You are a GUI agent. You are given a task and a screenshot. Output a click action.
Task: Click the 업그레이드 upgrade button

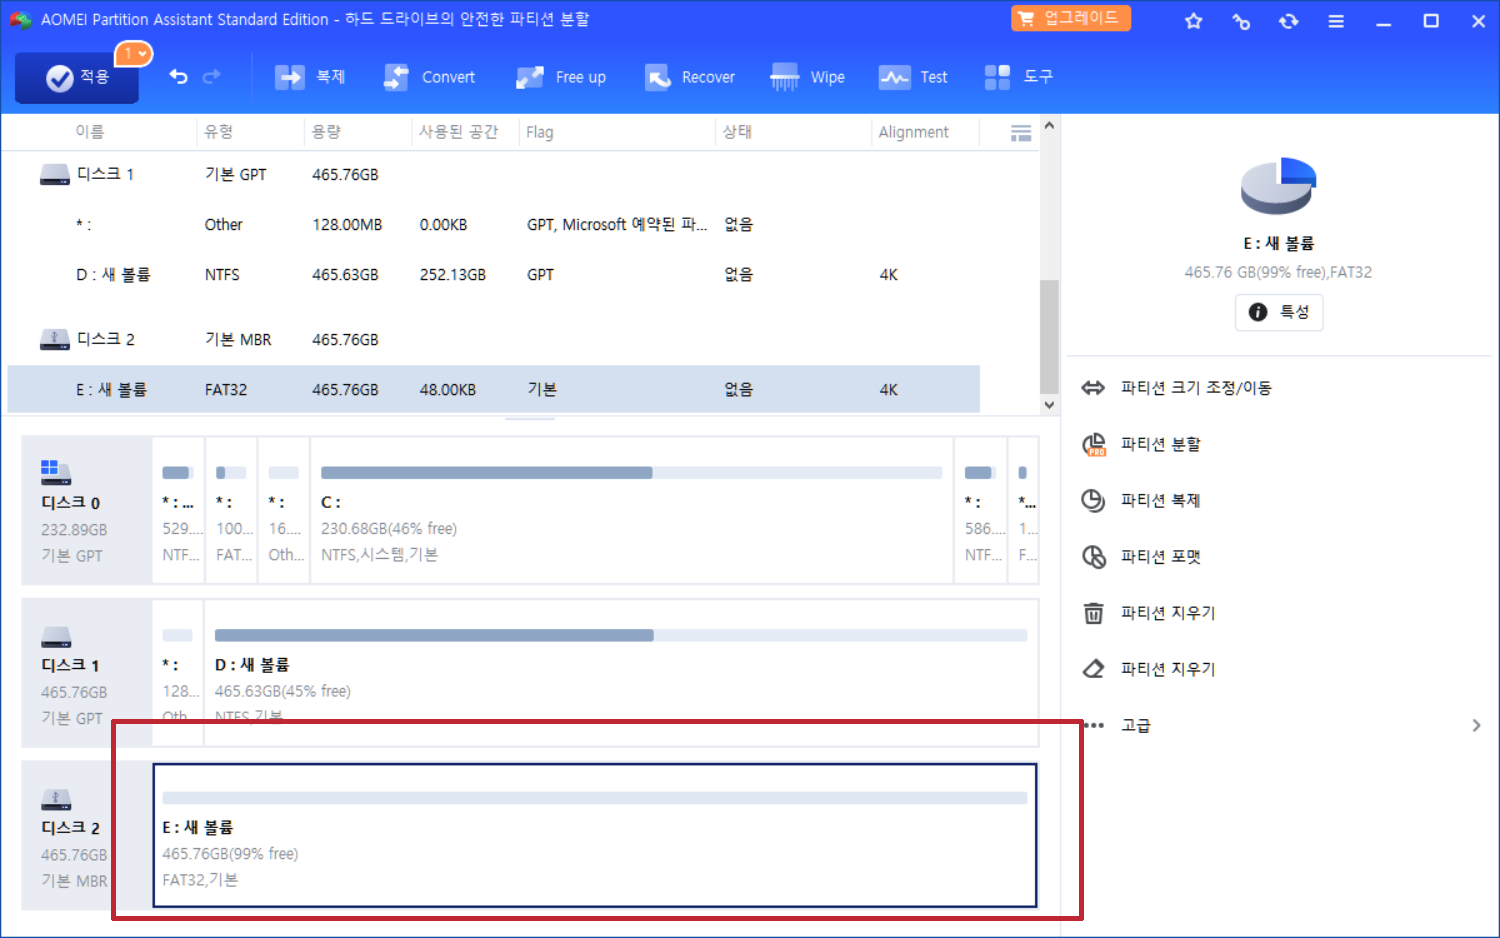click(1070, 18)
